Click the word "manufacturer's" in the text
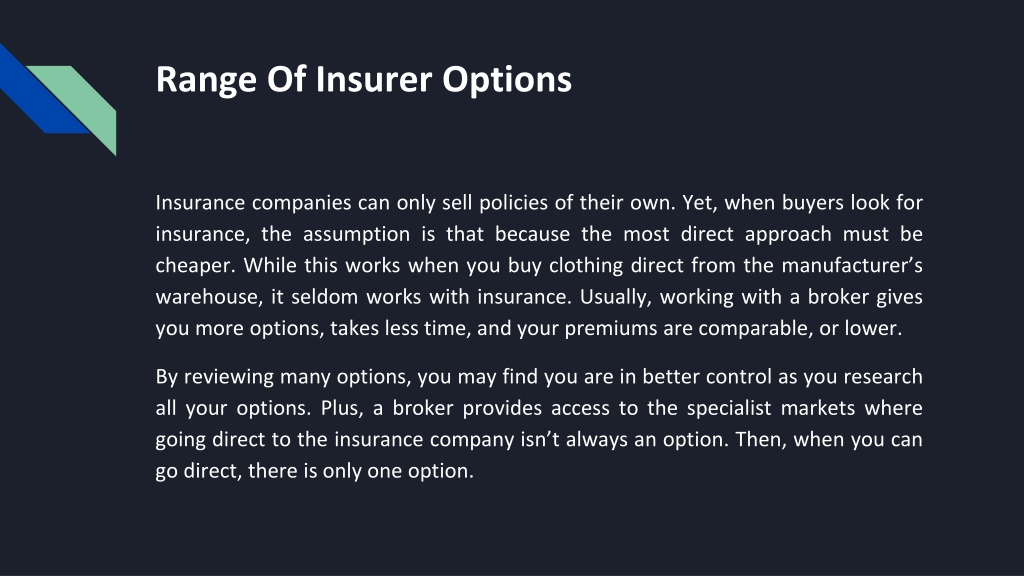Image resolution: width=1024 pixels, height=576 pixels. (x=852, y=265)
